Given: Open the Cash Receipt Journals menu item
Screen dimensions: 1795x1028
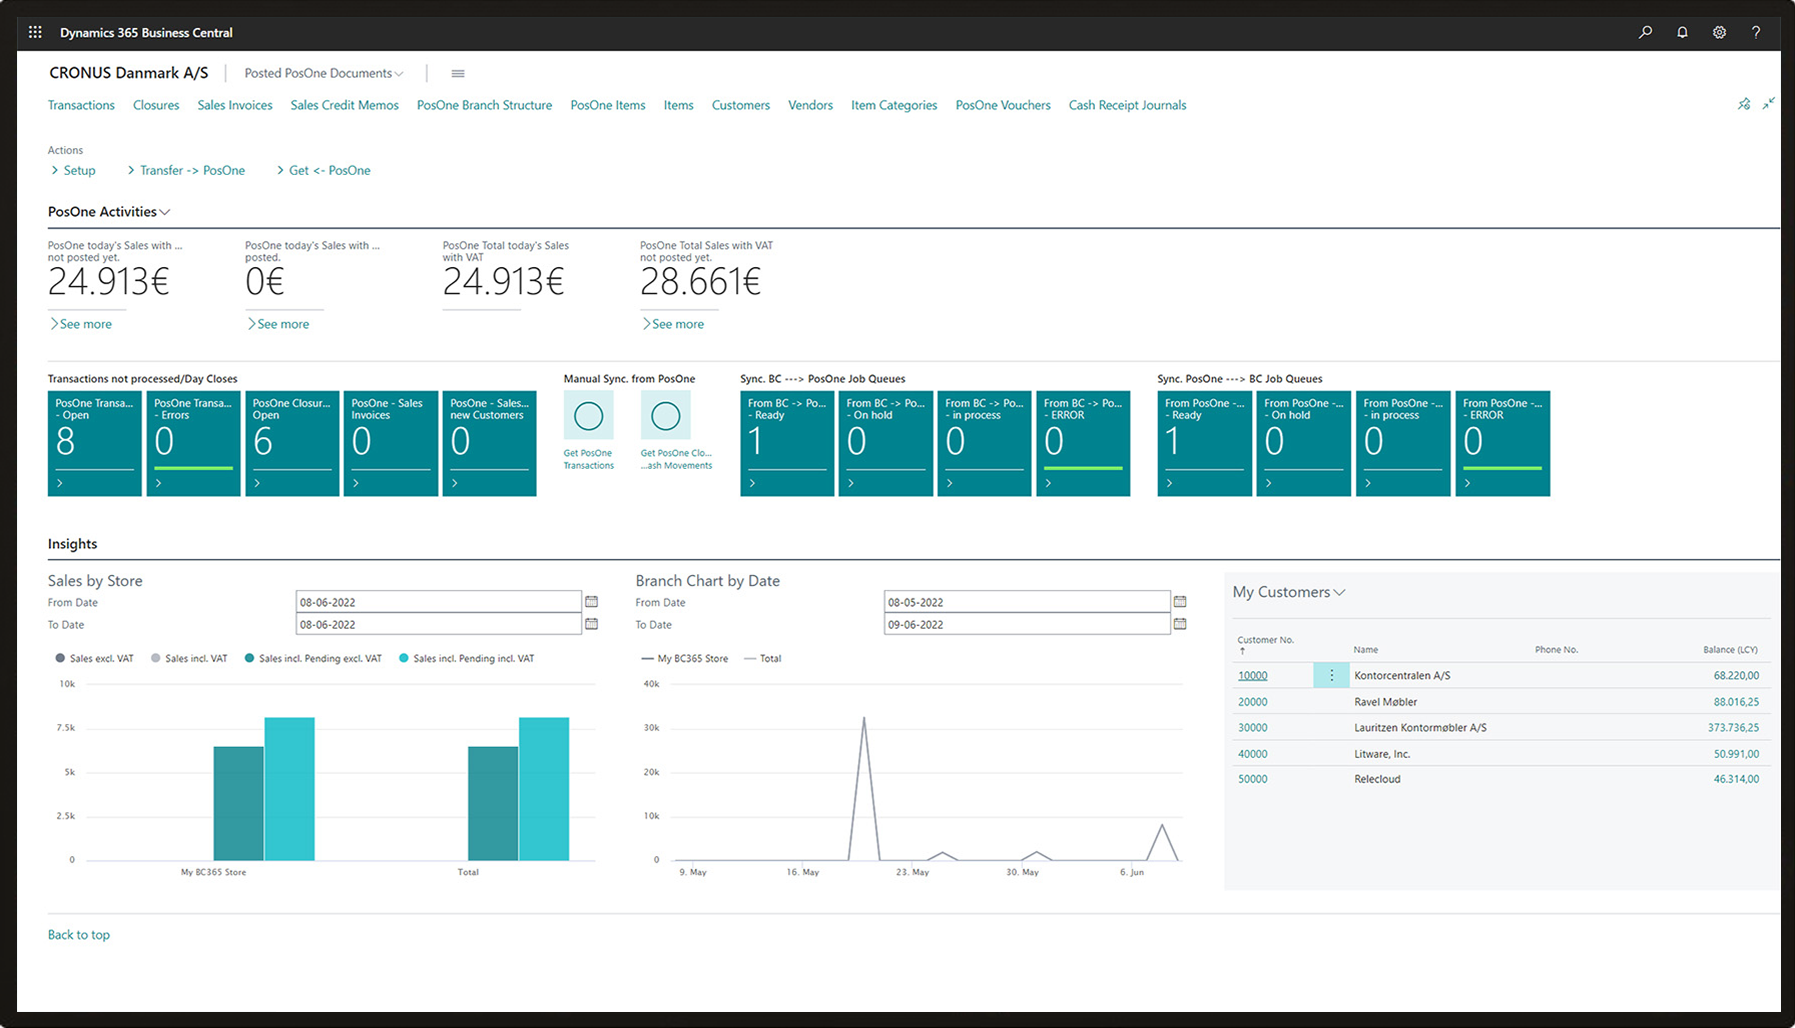Looking at the screenshot, I should click(1127, 105).
